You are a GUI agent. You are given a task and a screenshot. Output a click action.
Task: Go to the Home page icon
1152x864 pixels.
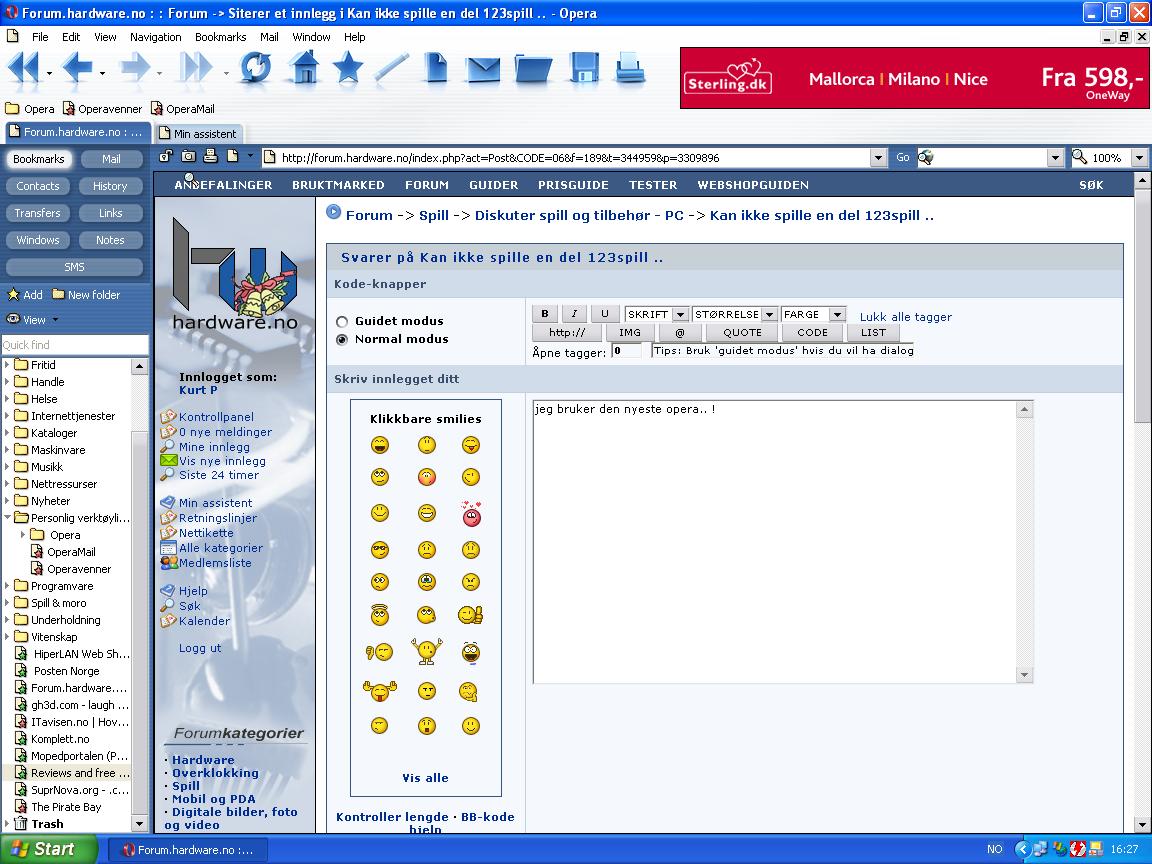tap(304, 68)
